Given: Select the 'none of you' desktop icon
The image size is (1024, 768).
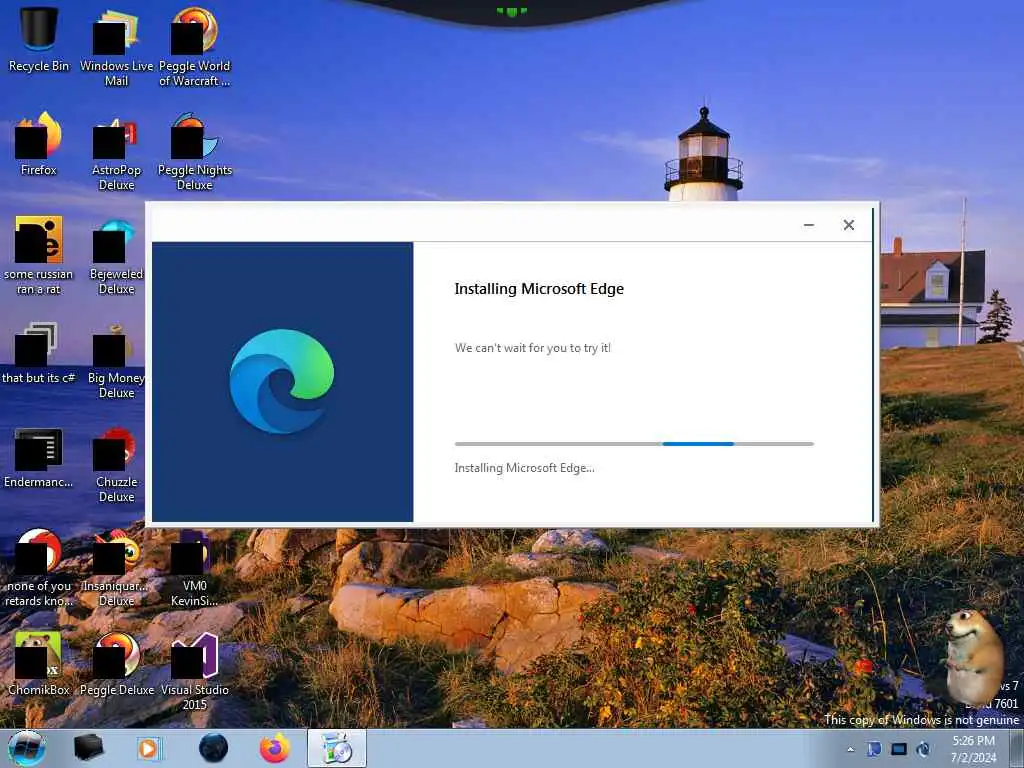Looking at the screenshot, I should (39, 567).
